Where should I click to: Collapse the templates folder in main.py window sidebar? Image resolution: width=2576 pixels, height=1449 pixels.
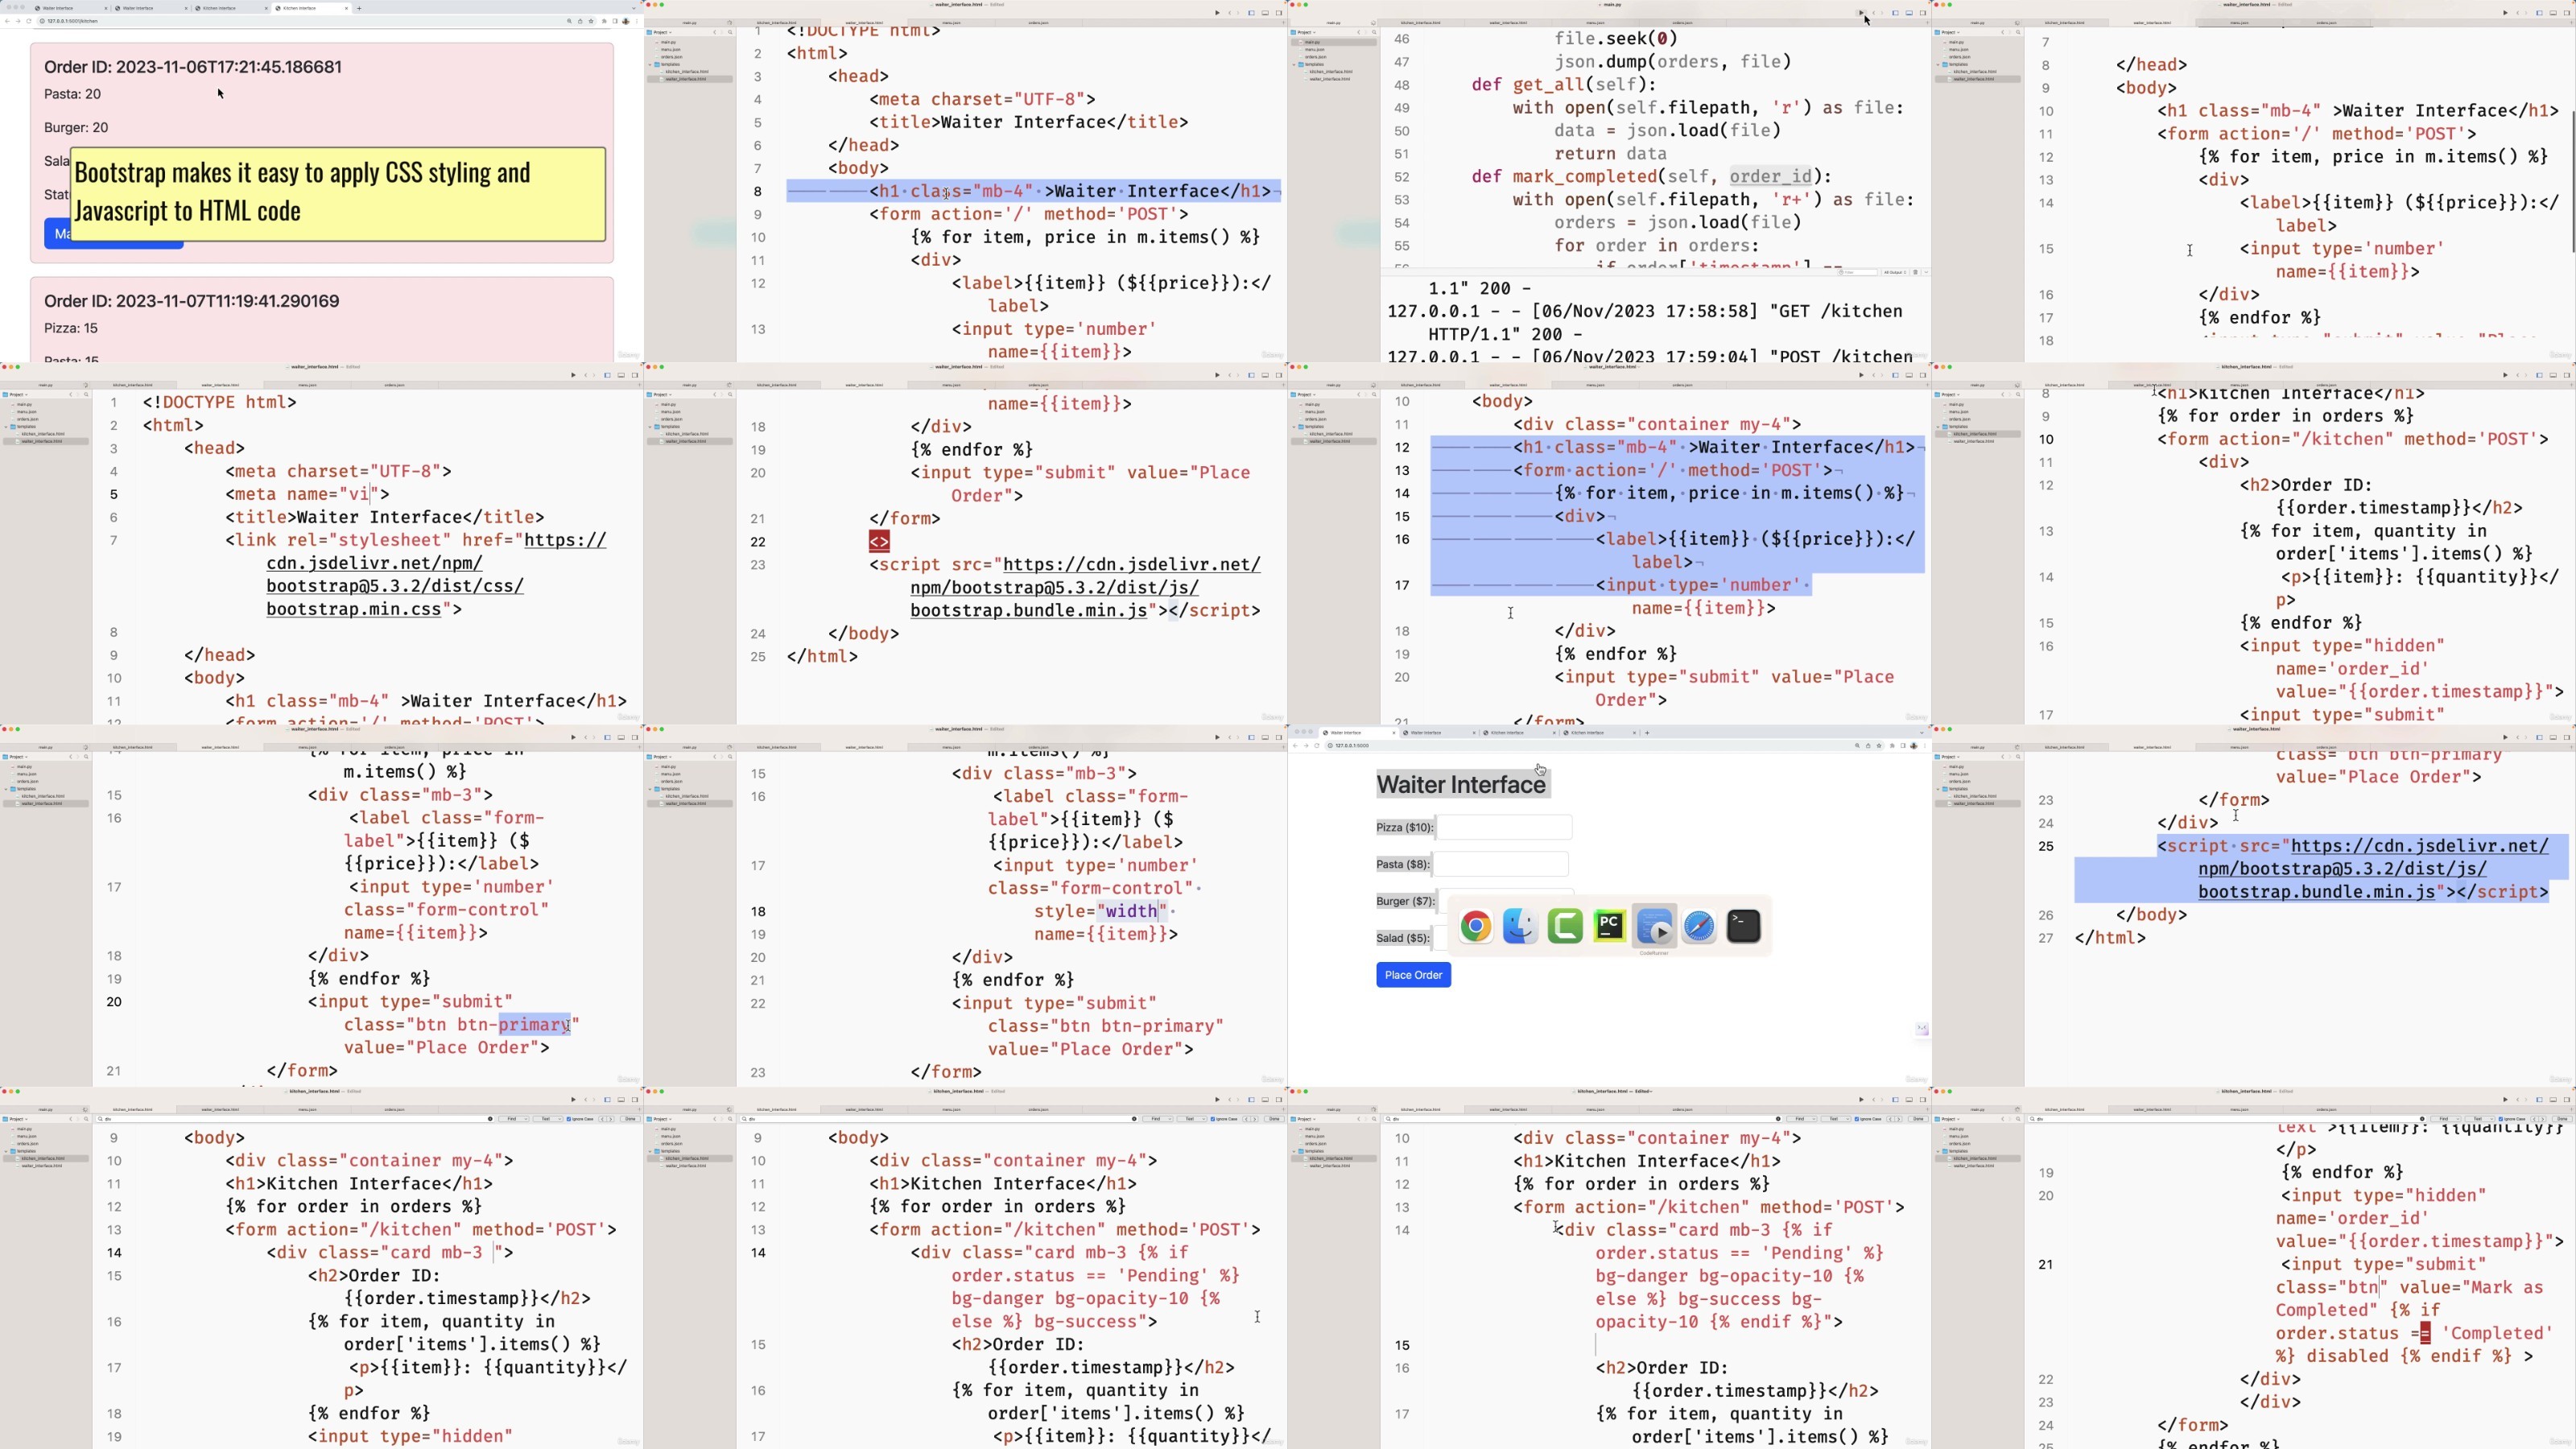pos(1294,64)
